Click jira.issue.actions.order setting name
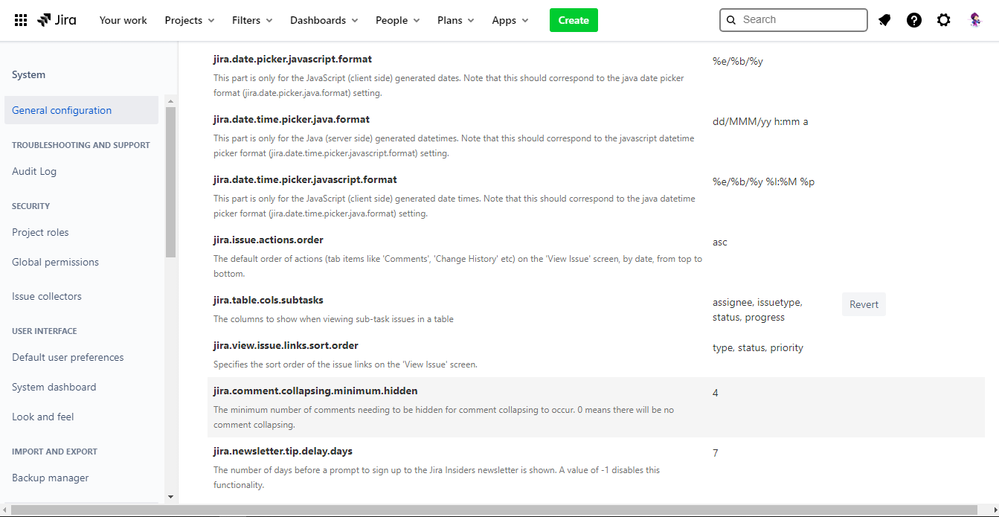999x517 pixels. [x=268, y=240]
